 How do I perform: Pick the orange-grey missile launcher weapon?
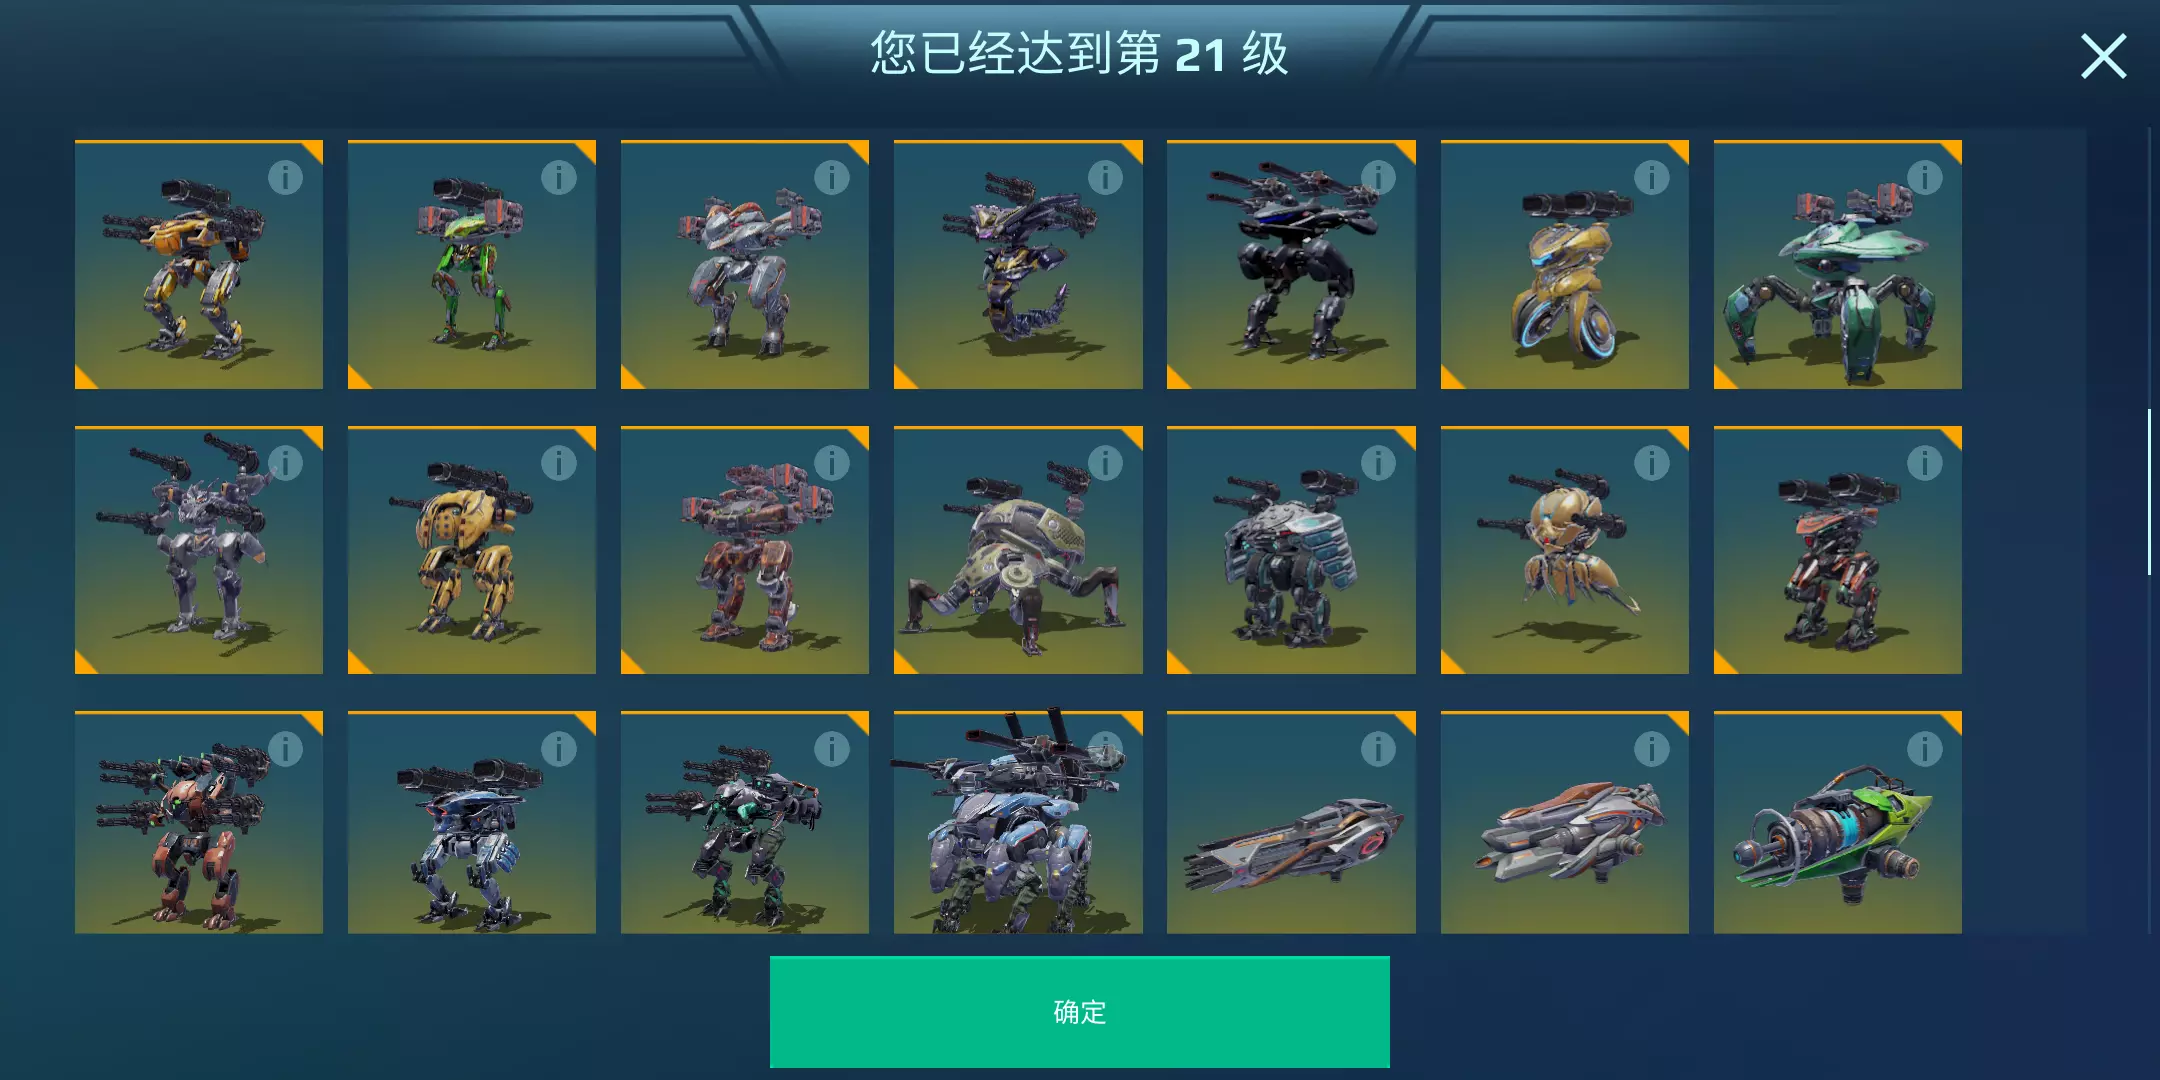coord(1565,822)
